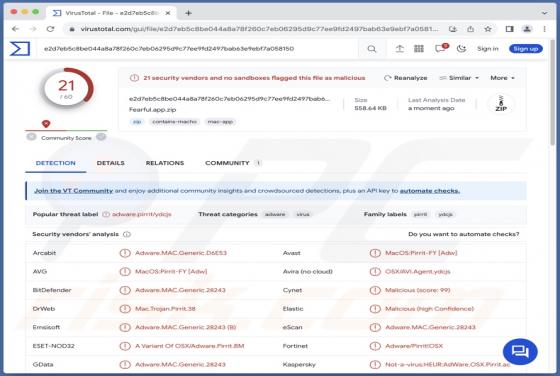Select the Adware/Pirrit!OSX Fortinet result

click(x=414, y=346)
